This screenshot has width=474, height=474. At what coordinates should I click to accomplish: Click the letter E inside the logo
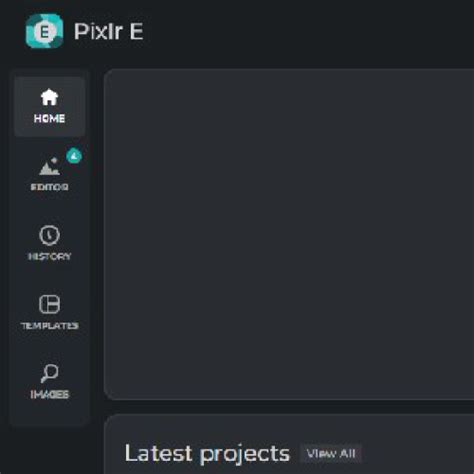(44, 32)
